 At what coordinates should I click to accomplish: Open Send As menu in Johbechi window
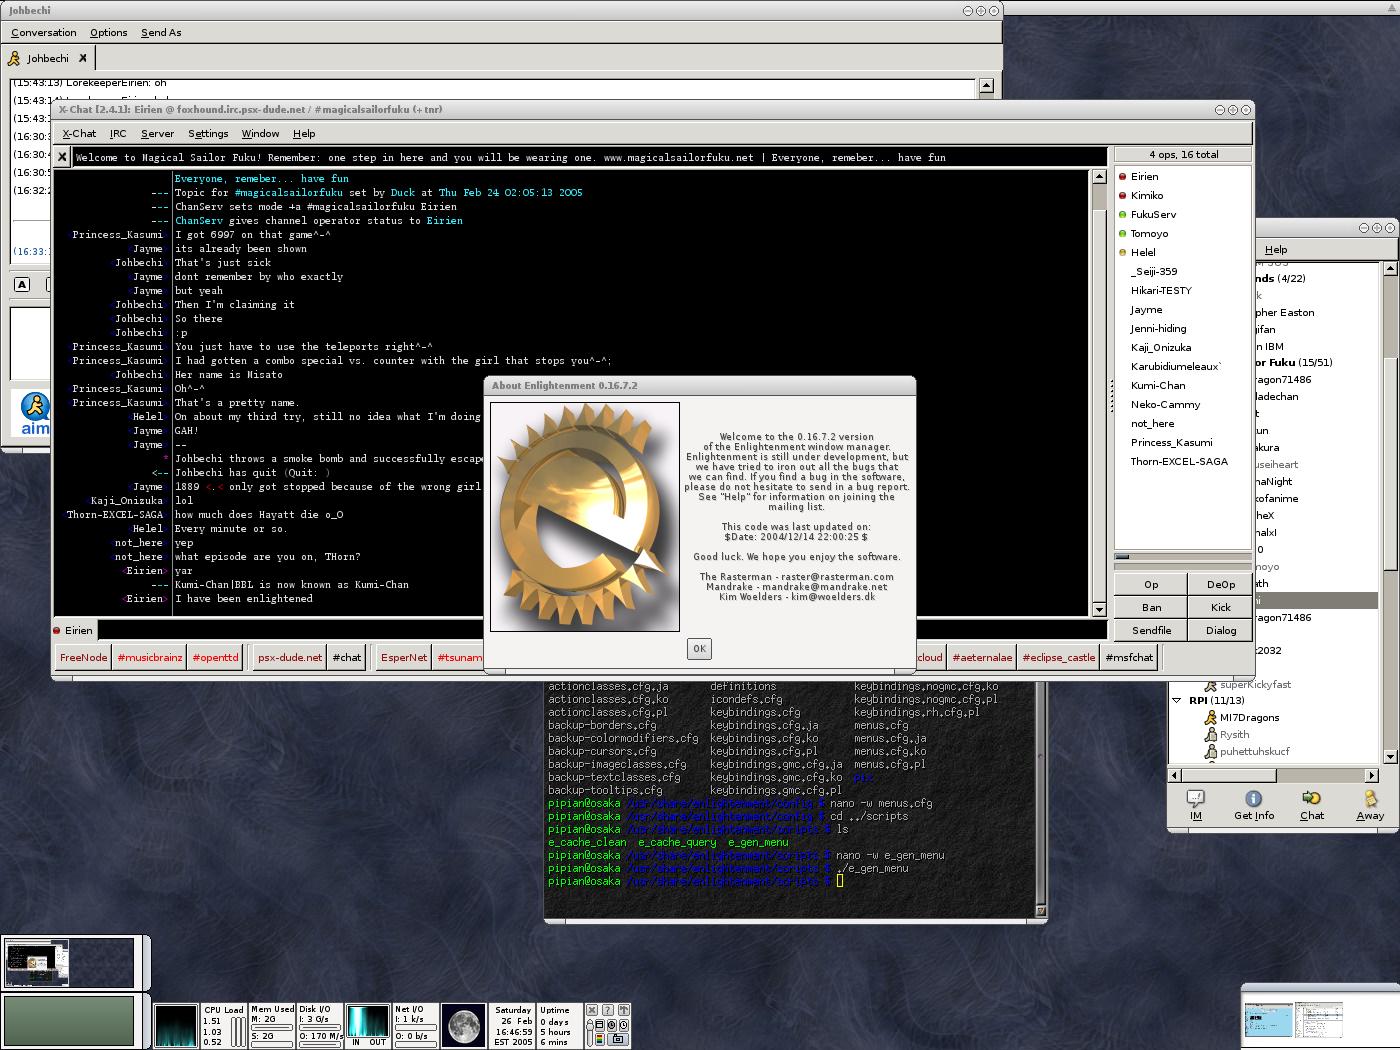click(x=161, y=32)
